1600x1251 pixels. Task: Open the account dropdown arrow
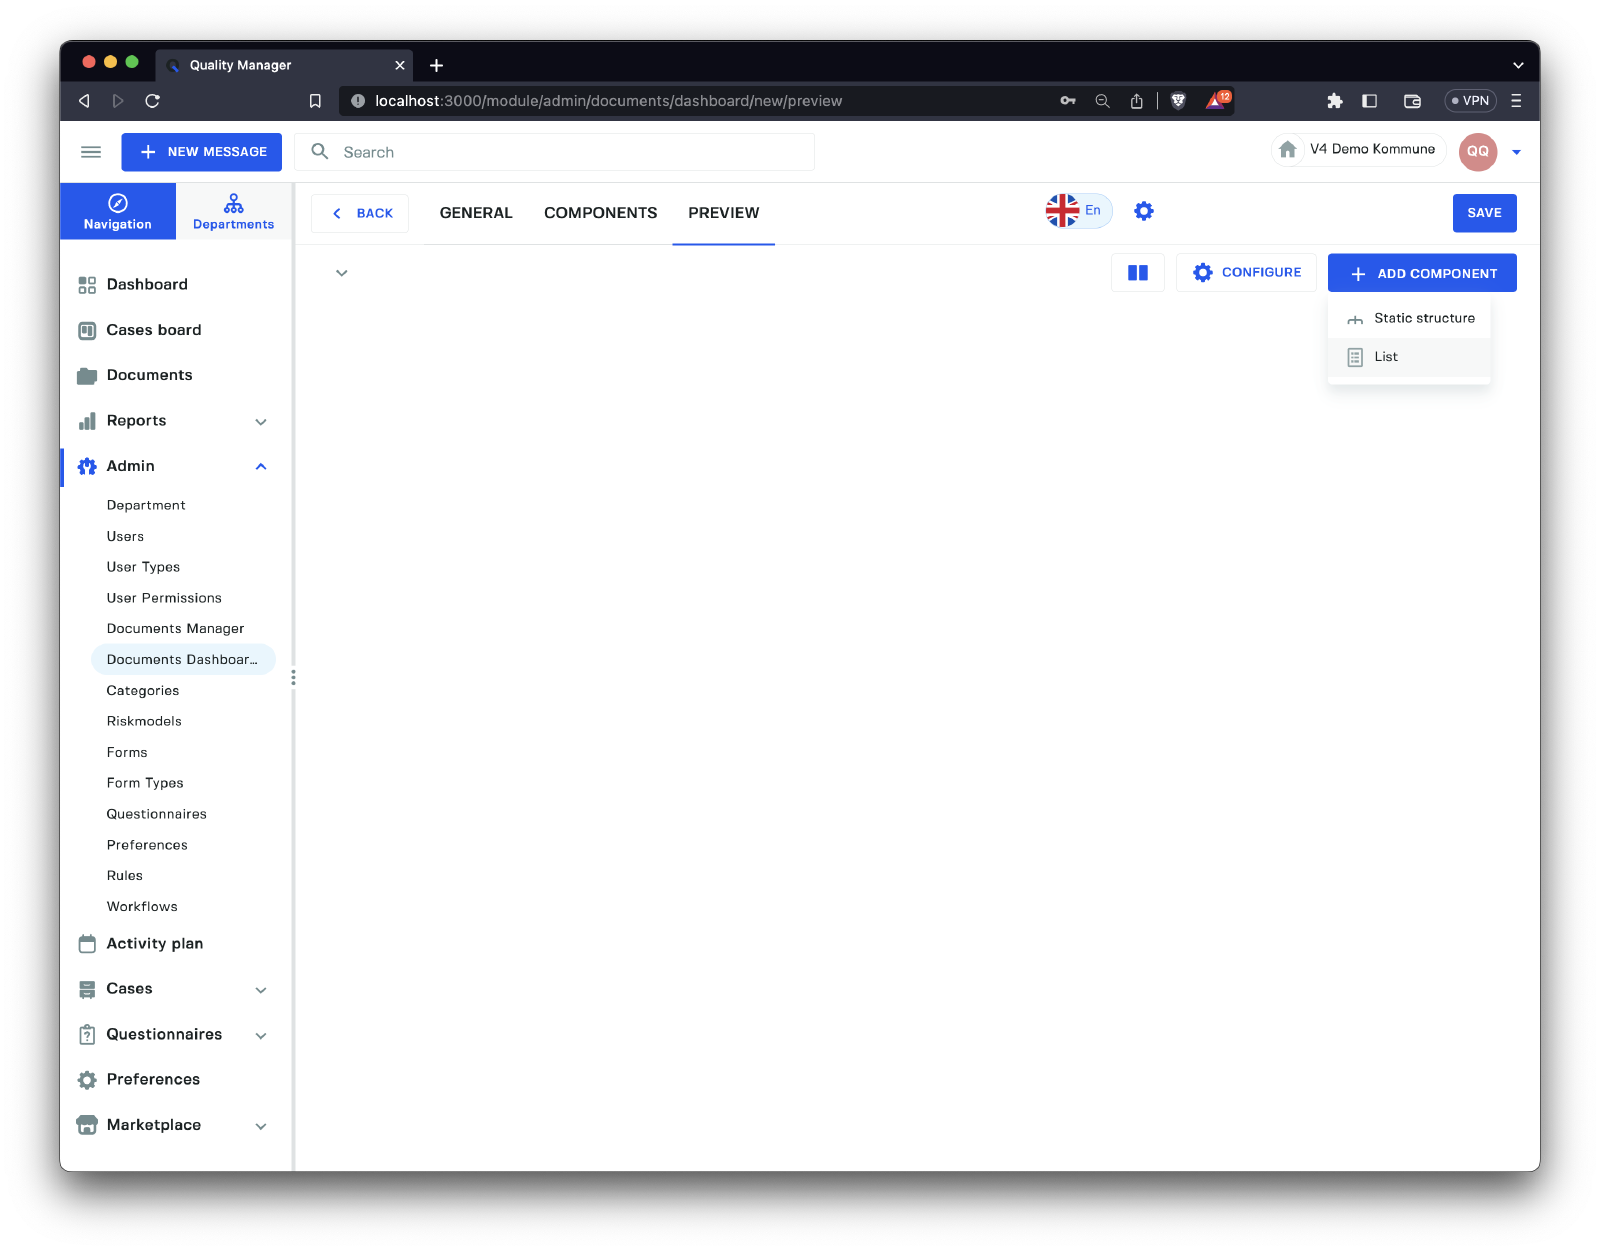coord(1516,153)
